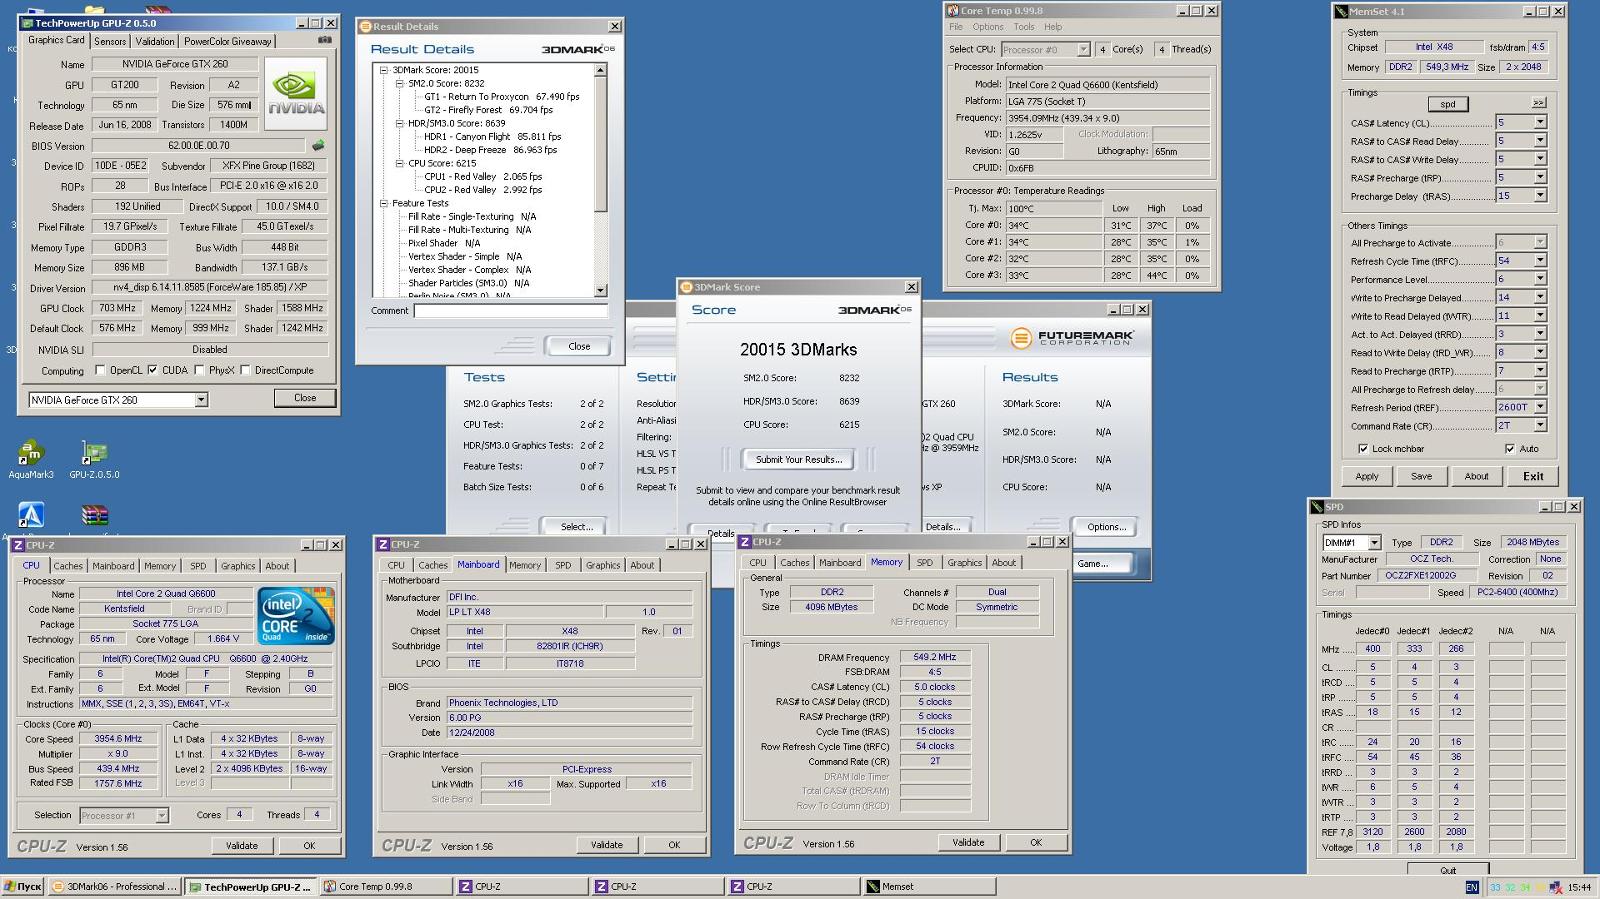Switch to Sensors tab in GPU-Z
Viewport: 1600px width, 899px height.
pyautogui.click(x=110, y=41)
